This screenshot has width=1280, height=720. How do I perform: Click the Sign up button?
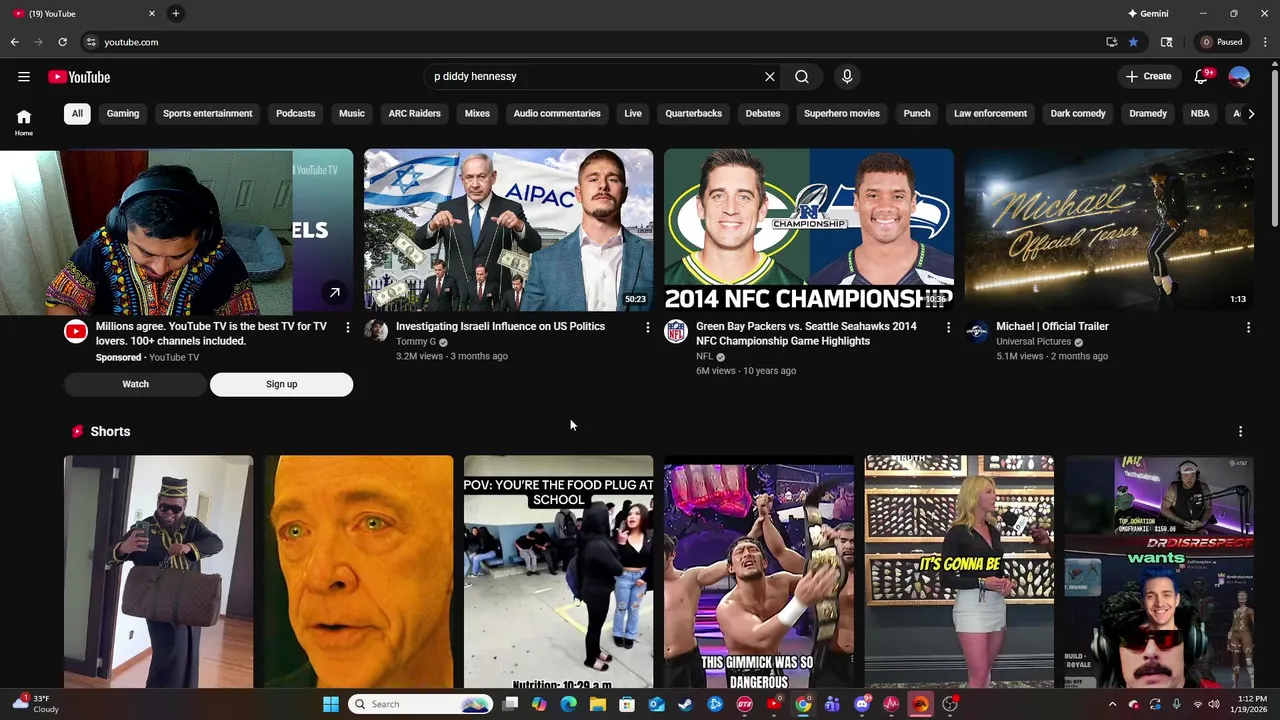pyautogui.click(x=282, y=384)
